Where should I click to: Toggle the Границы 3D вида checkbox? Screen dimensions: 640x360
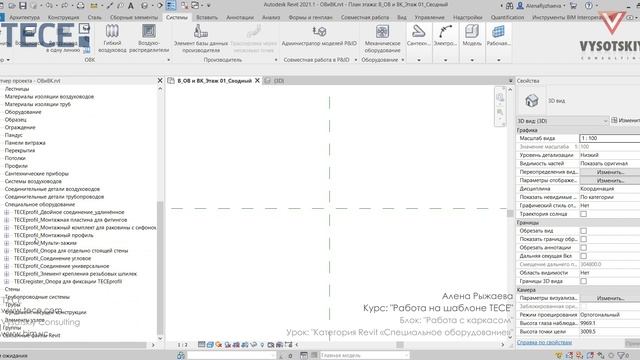pos(584,281)
